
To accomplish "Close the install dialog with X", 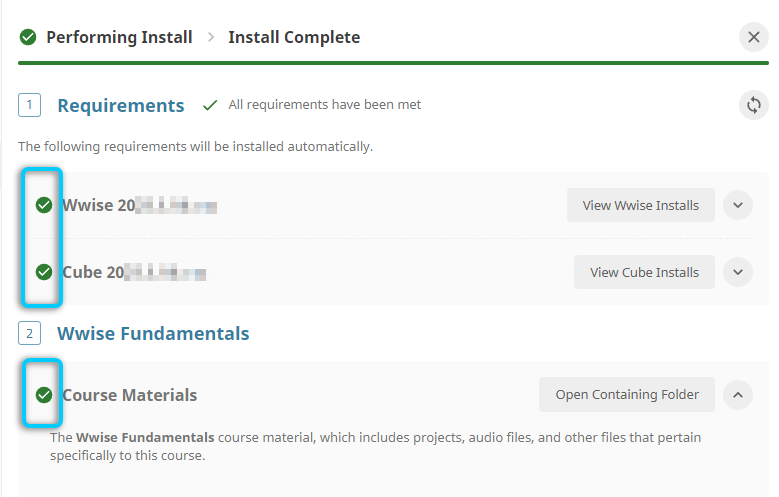I will [x=753, y=37].
